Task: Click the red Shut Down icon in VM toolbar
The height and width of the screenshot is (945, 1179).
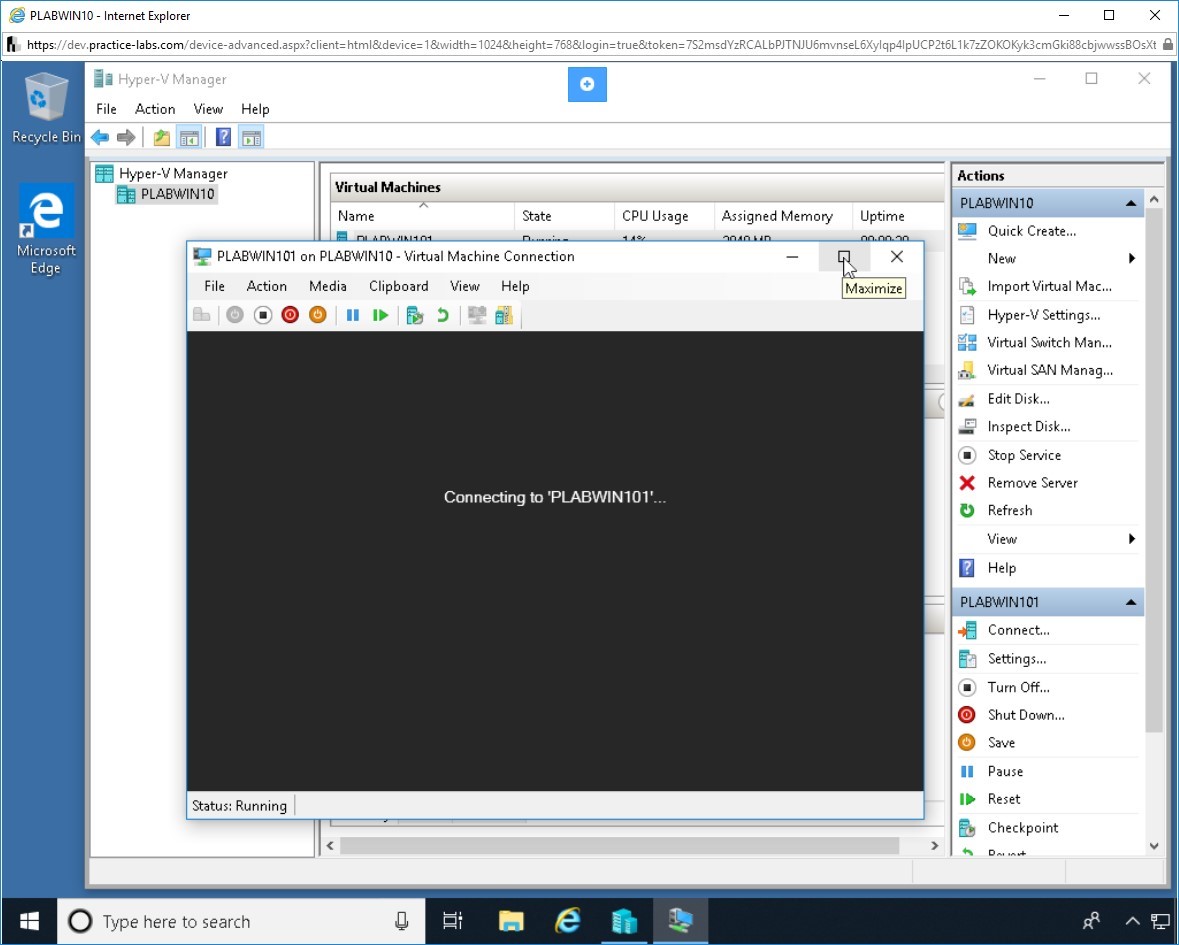Action: tap(290, 315)
